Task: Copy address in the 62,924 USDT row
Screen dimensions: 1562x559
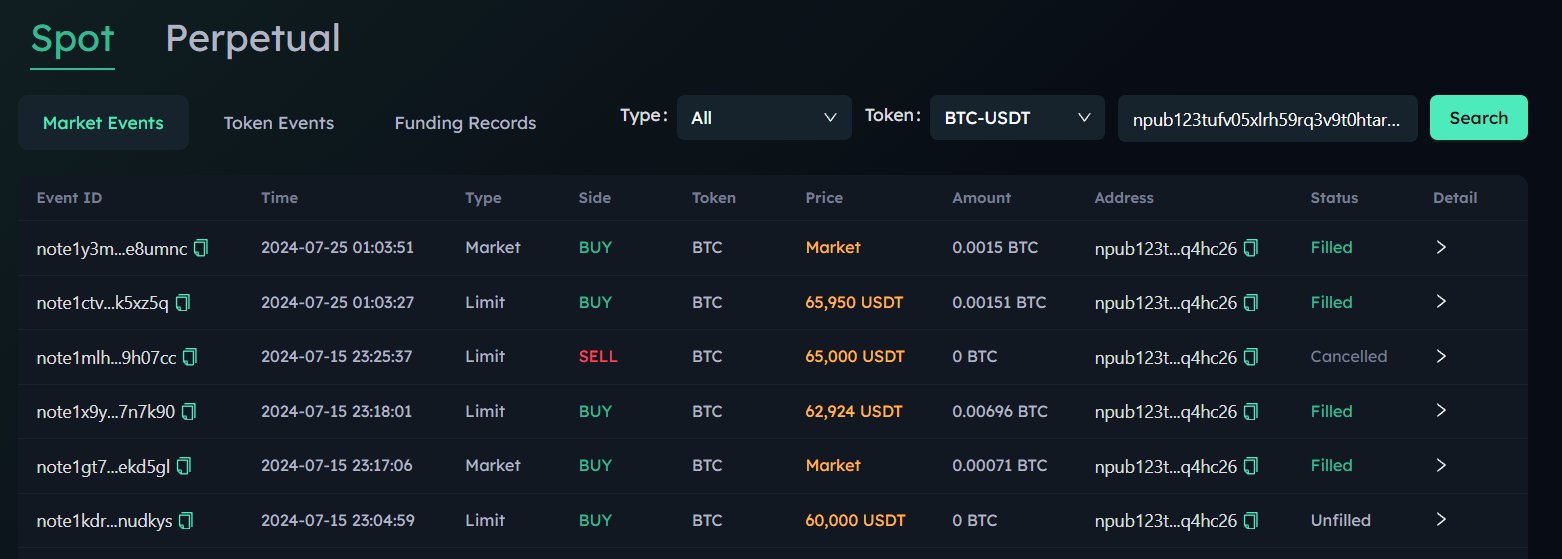Action: click(1251, 411)
